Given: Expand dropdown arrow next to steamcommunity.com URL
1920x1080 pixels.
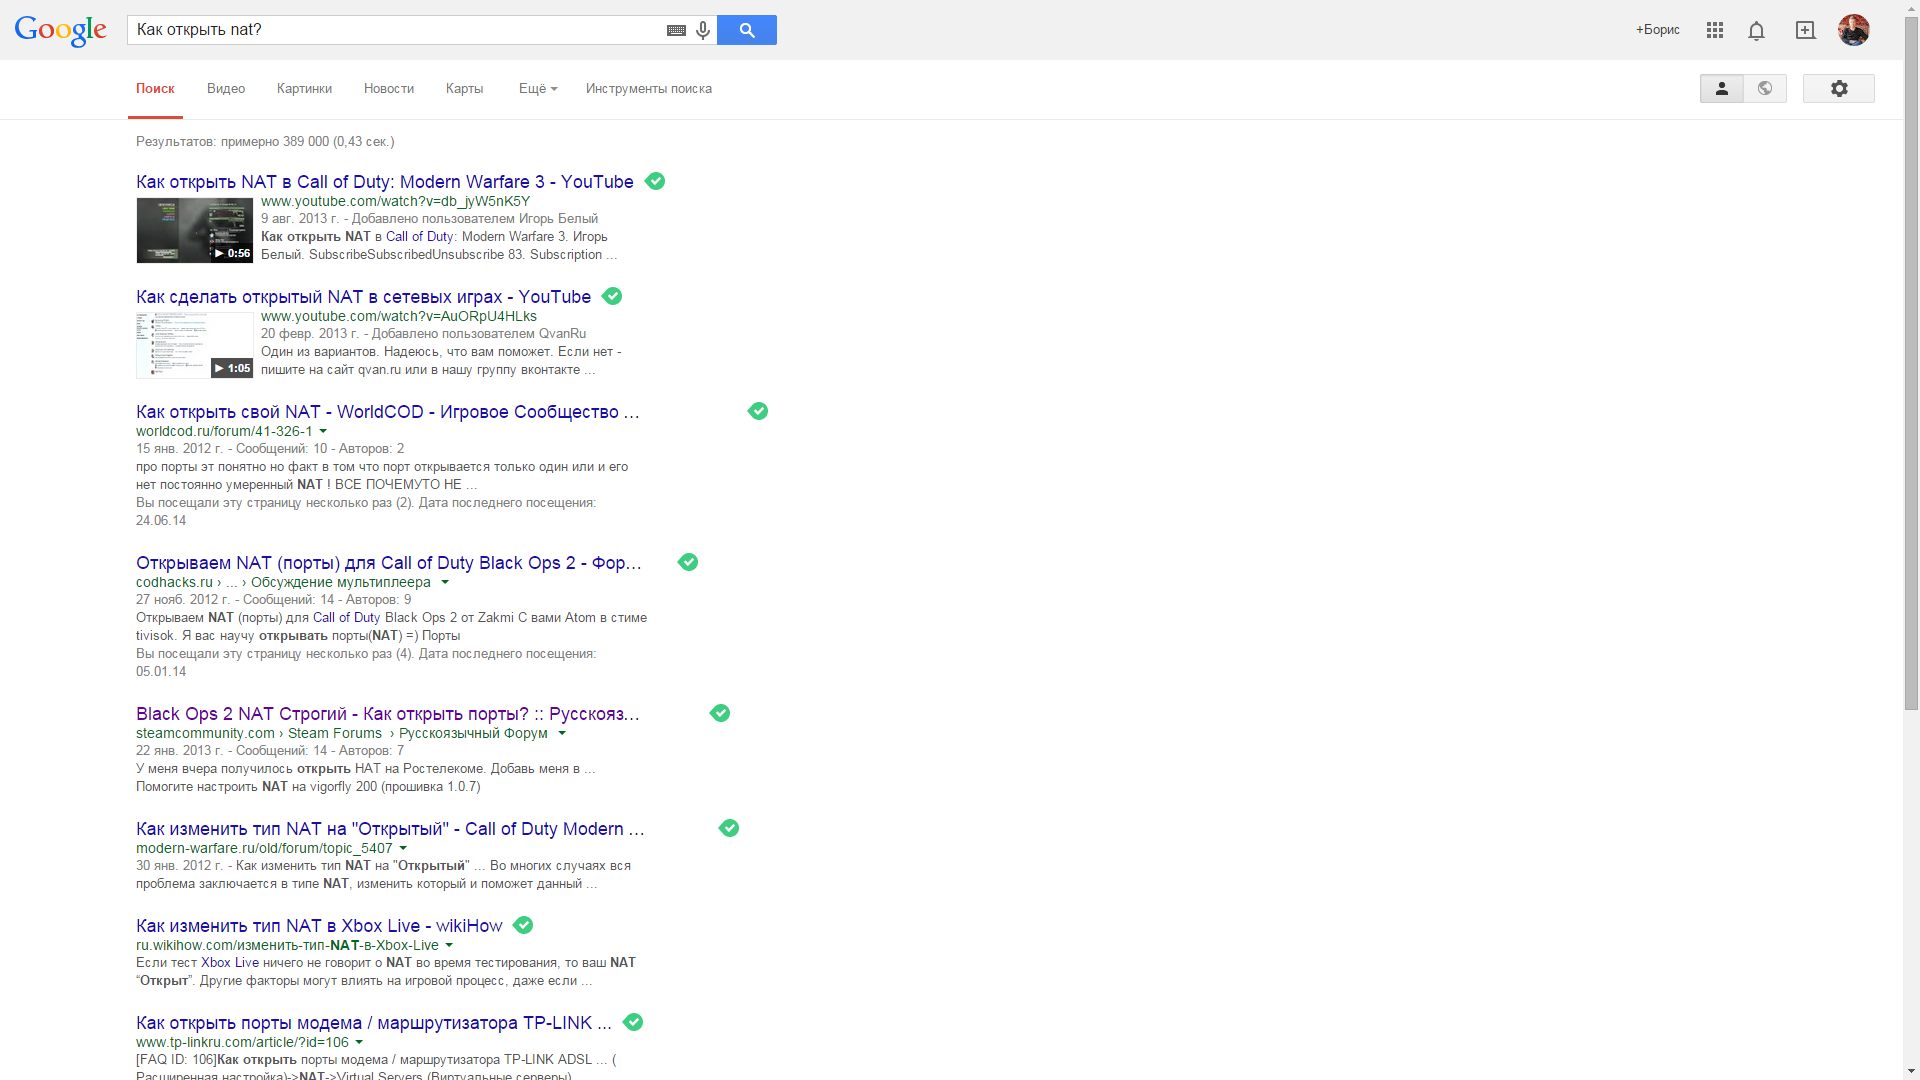Looking at the screenshot, I should coord(562,734).
